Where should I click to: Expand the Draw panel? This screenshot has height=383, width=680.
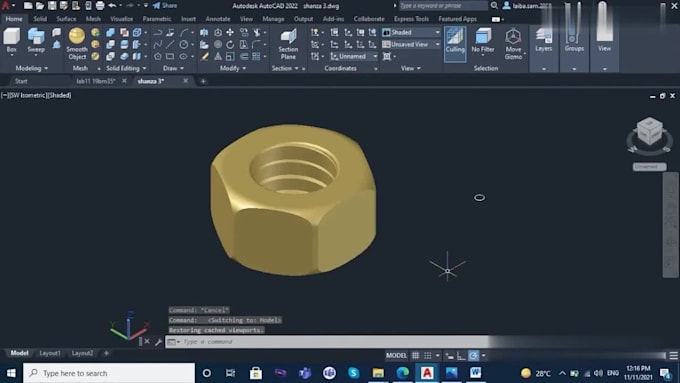173,68
